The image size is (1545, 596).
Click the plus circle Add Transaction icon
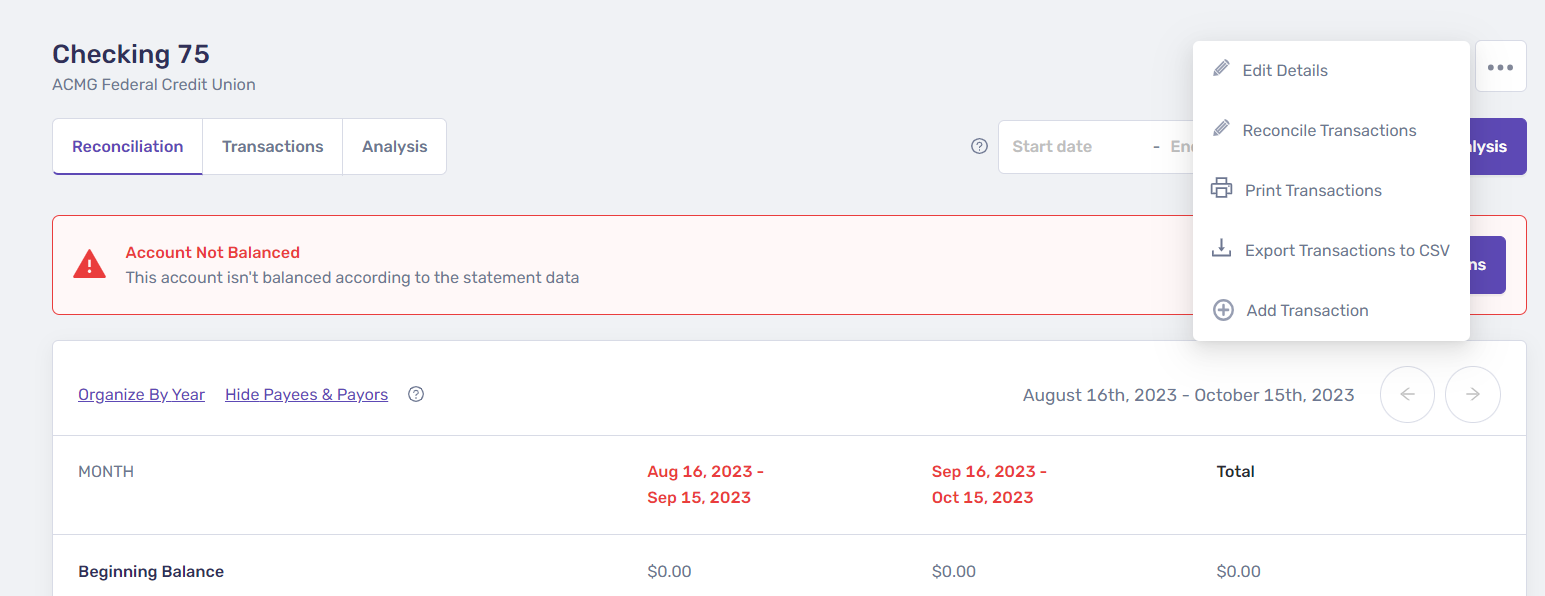click(1222, 310)
